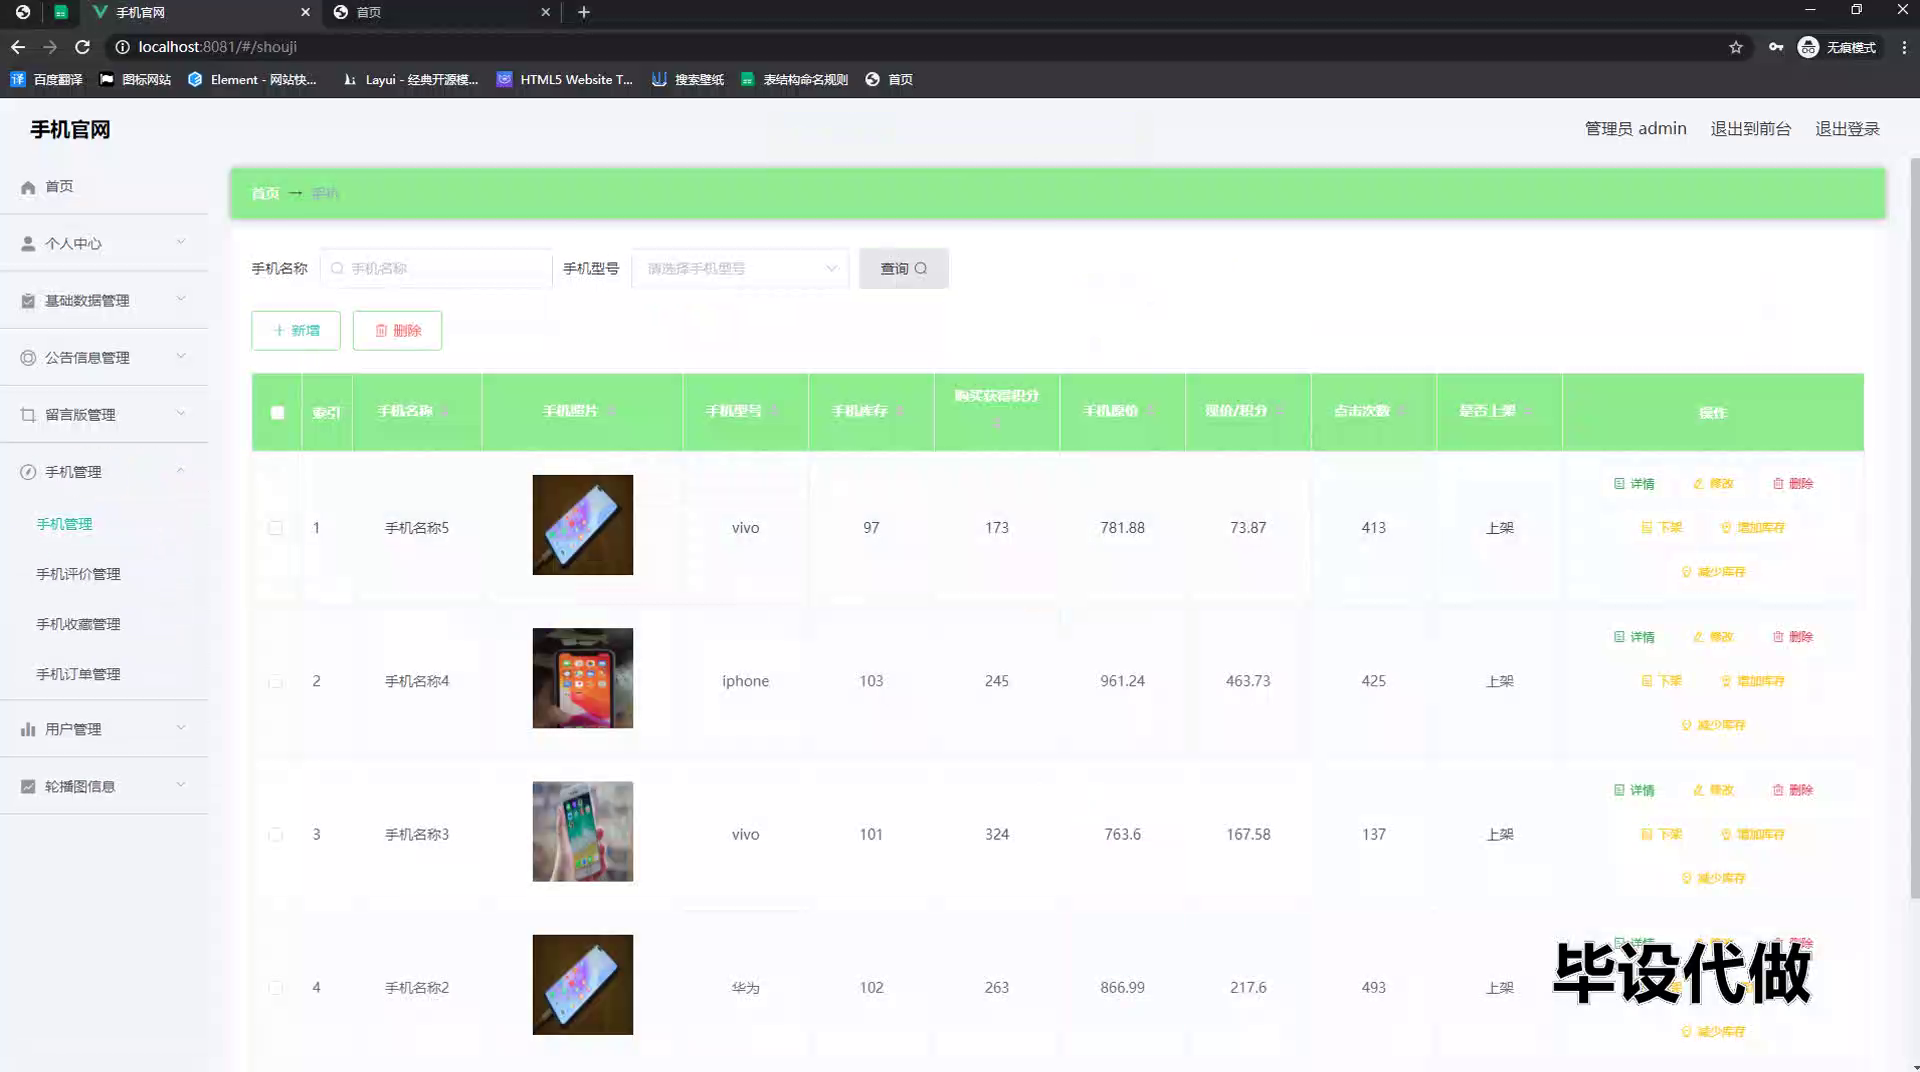
Task: Expand the 用户管理 menu chevron
Action: (x=181, y=728)
